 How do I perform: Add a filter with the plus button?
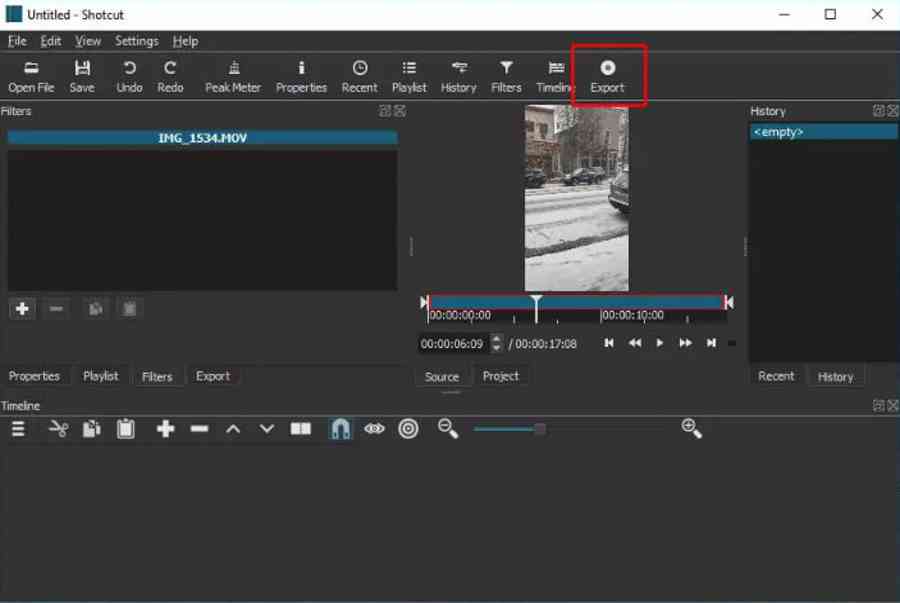click(x=22, y=309)
